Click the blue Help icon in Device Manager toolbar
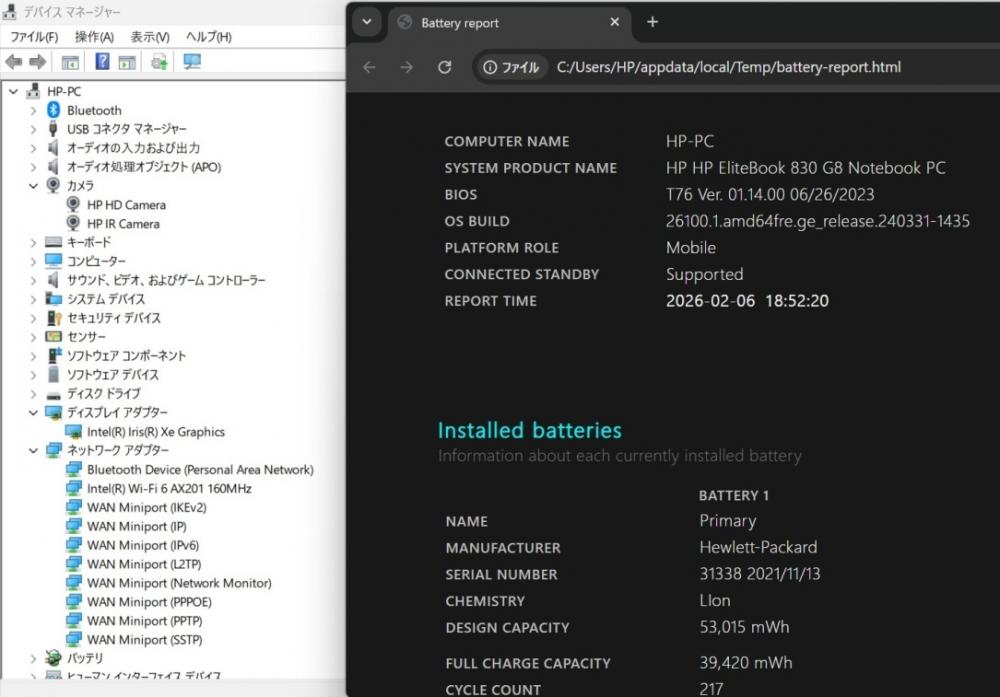The height and width of the screenshot is (697, 1000). (102, 62)
